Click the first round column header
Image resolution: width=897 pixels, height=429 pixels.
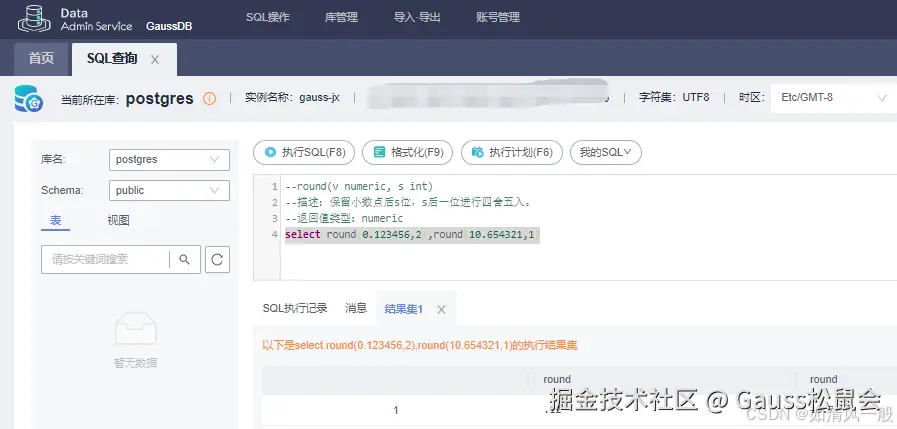(x=557, y=379)
